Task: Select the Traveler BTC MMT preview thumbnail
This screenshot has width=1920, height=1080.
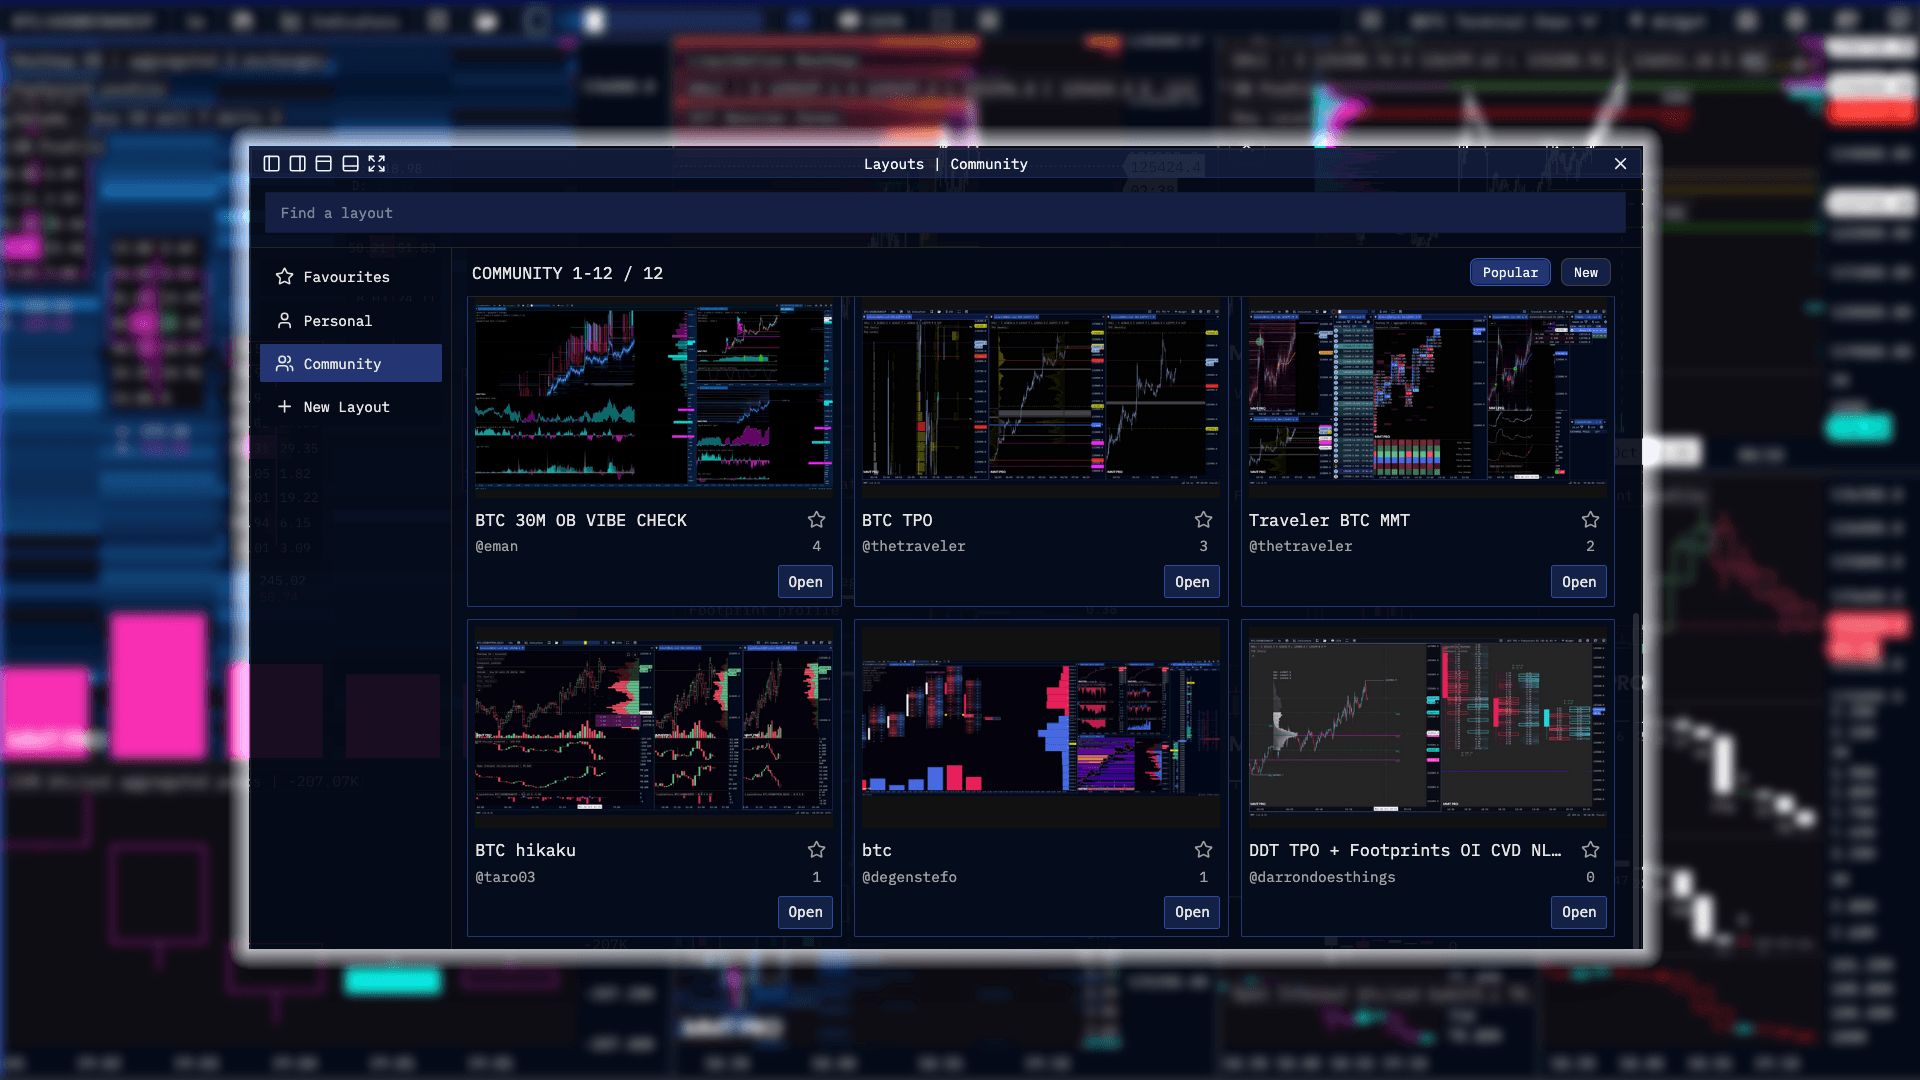Action: click(1427, 397)
